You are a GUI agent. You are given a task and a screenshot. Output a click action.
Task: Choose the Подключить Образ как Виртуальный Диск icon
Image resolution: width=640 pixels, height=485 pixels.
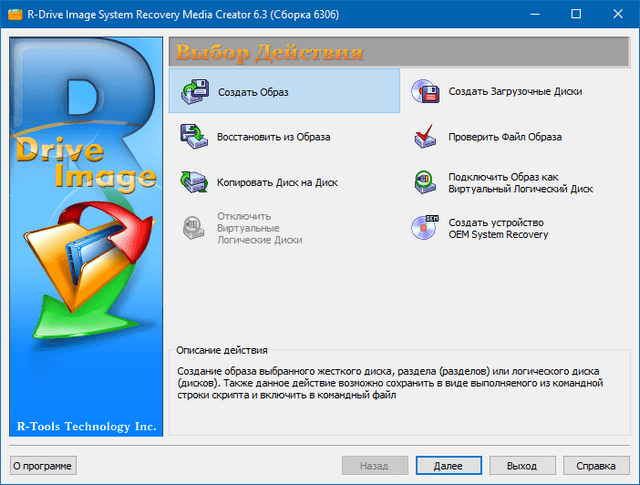pyautogui.click(x=424, y=183)
